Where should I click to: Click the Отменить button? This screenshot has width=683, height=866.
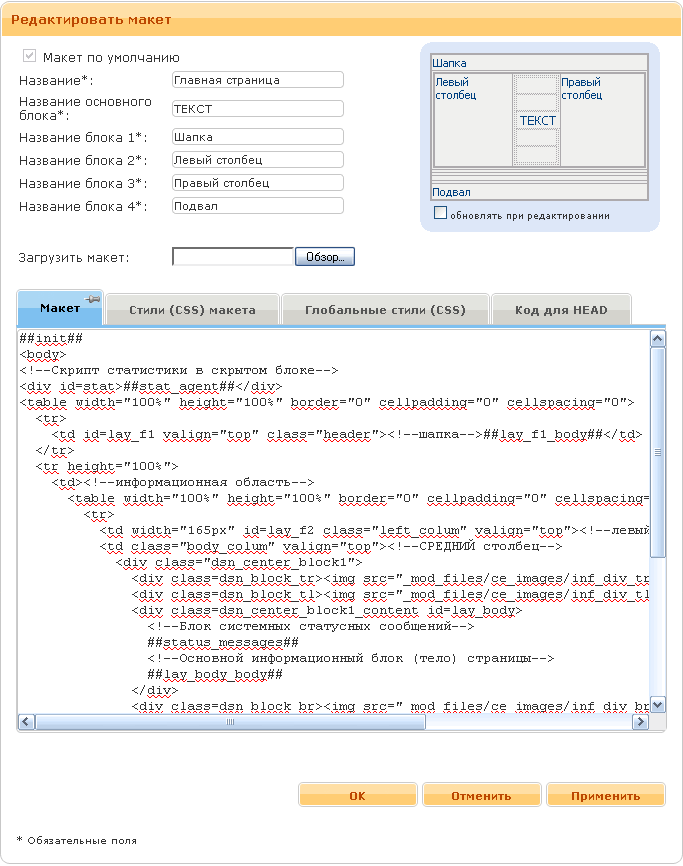tap(481, 796)
